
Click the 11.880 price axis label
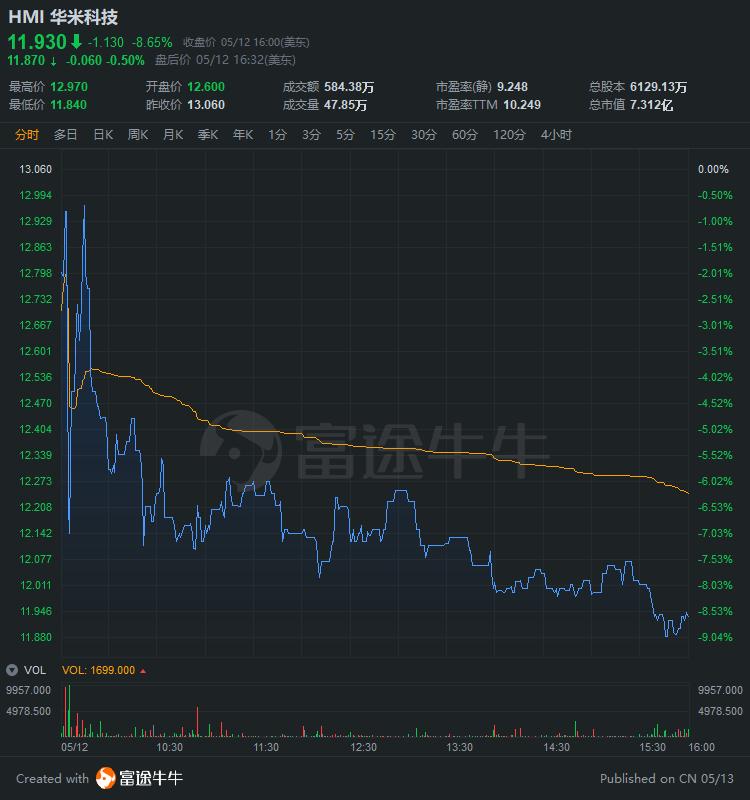pyautogui.click(x=35, y=637)
